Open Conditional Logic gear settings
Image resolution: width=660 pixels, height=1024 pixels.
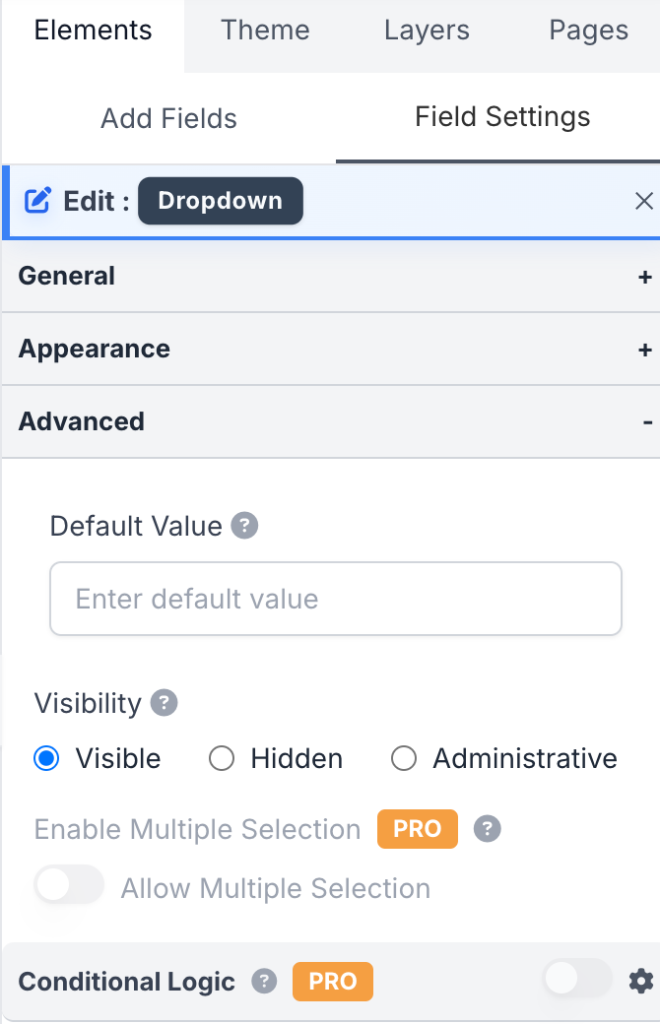pyautogui.click(x=641, y=981)
